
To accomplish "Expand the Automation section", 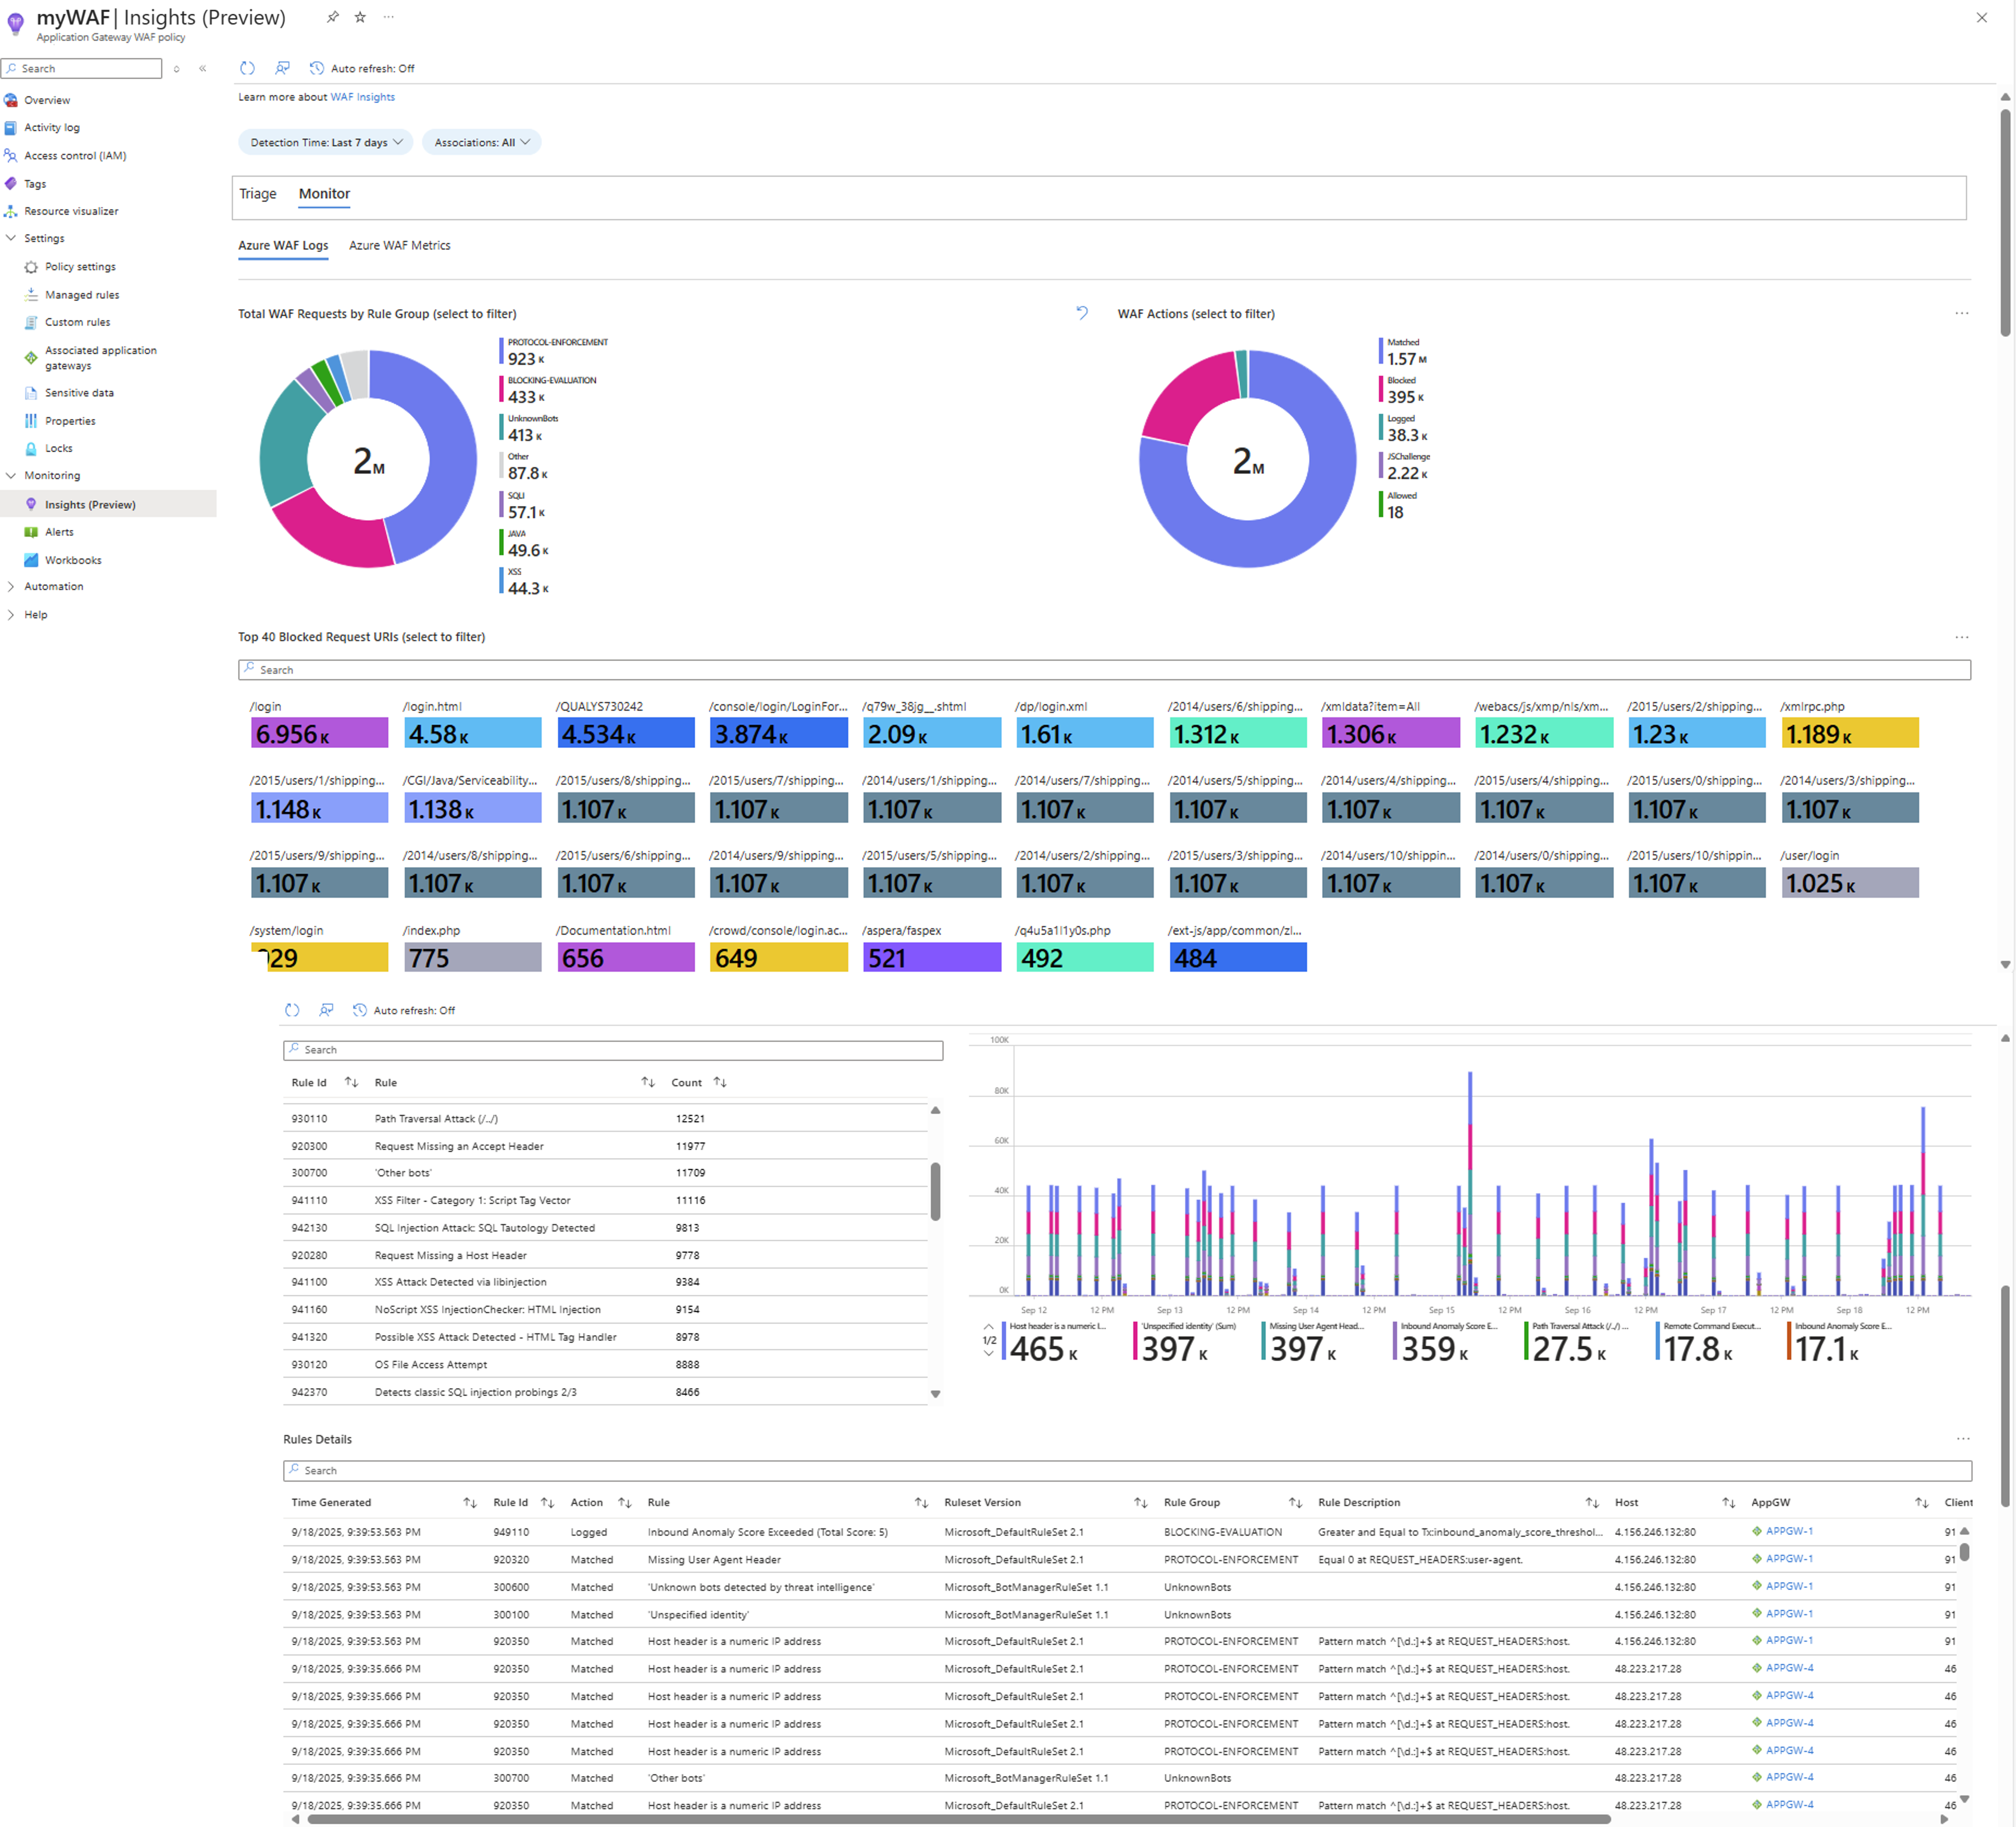I will 53,586.
